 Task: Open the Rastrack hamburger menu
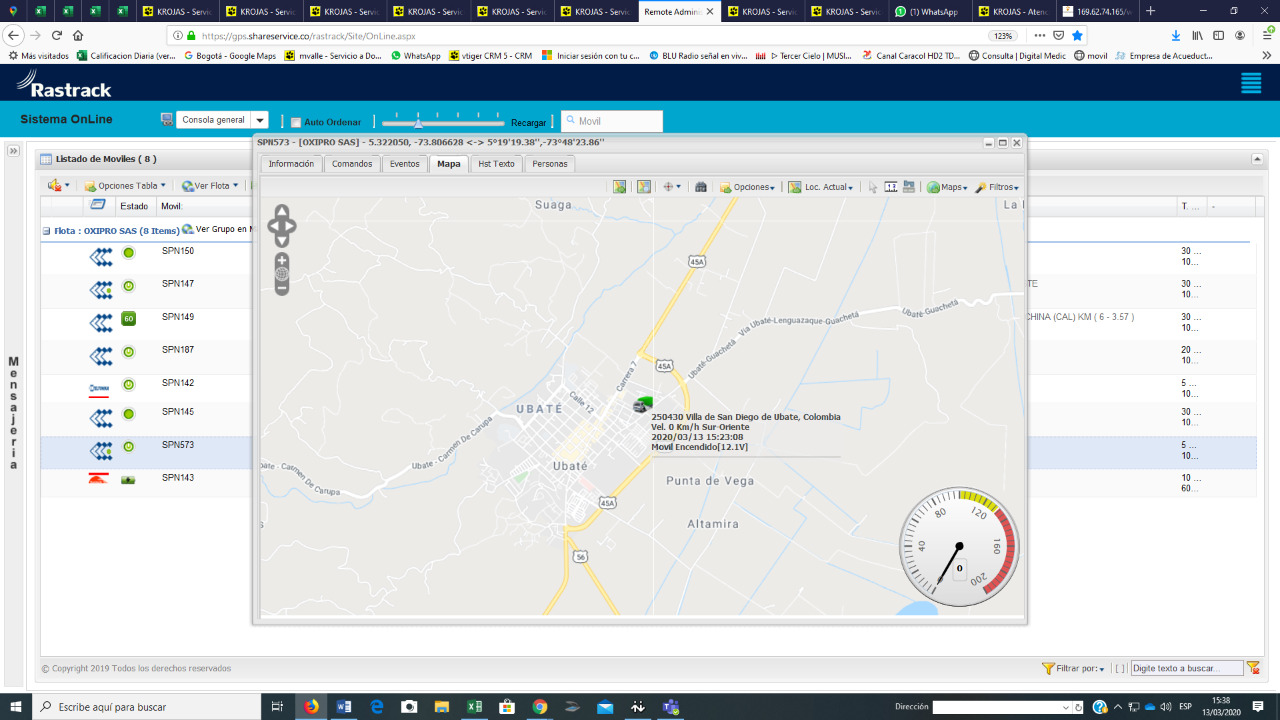[x=1251, y=83]
